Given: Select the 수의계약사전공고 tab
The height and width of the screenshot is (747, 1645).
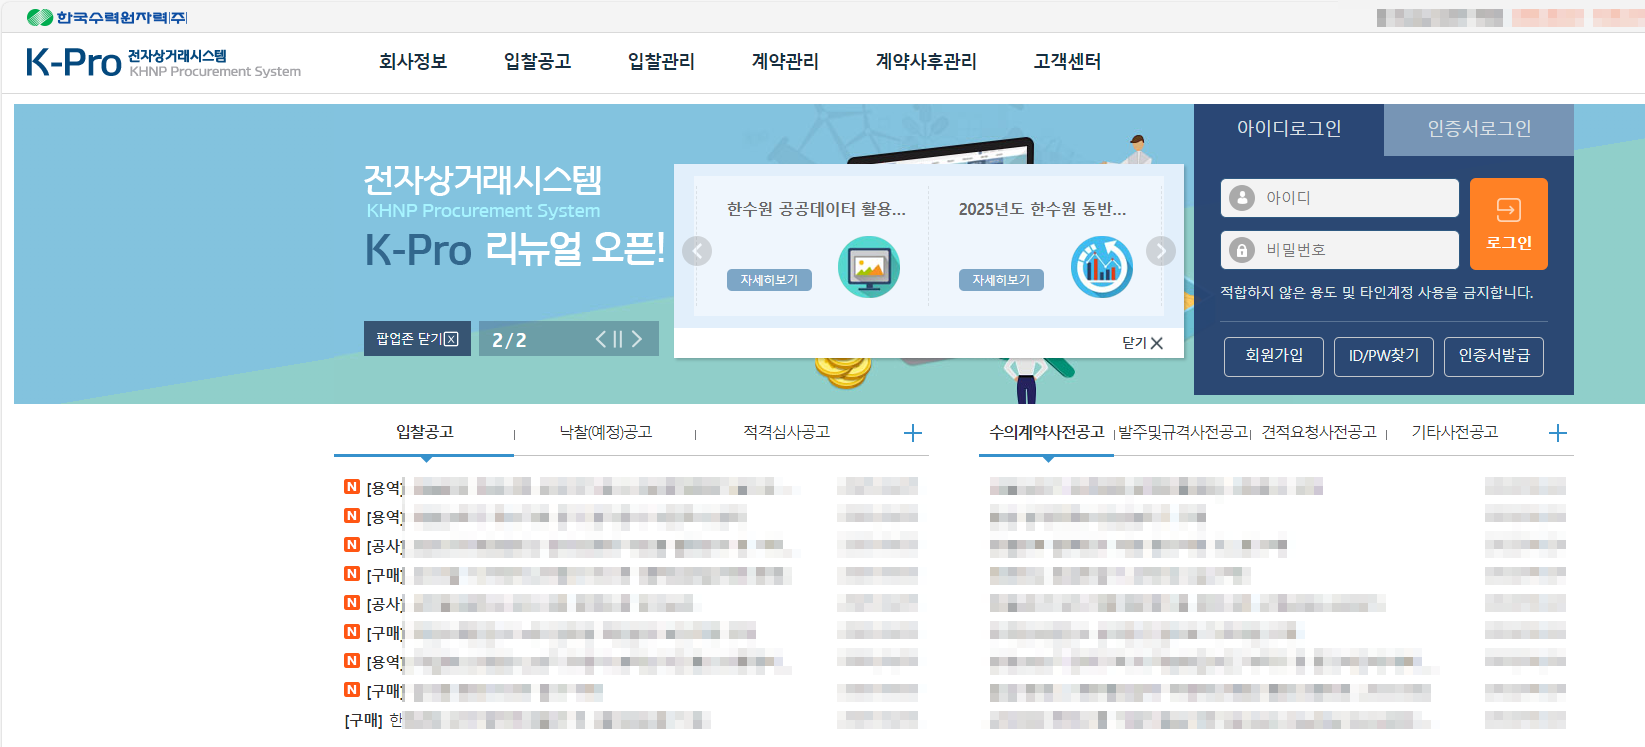Looking at the screenshot, I should tap(1047, 432).
